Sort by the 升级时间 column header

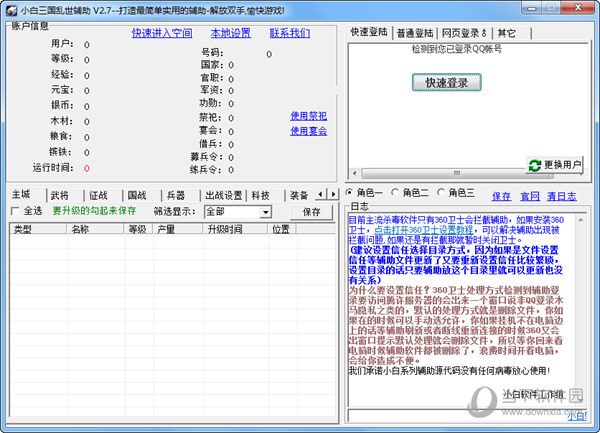coord(235,229)
